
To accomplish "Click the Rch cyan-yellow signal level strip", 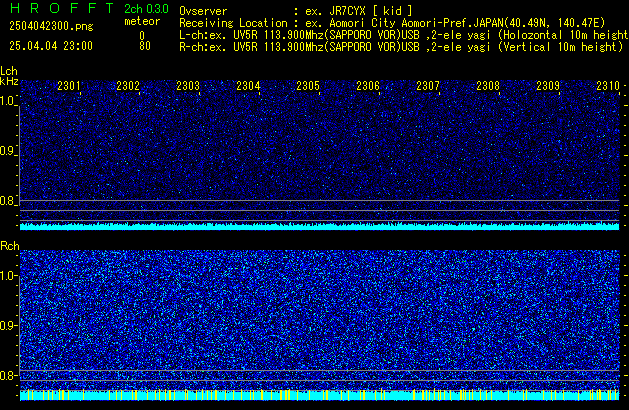I will pos(319,395).
